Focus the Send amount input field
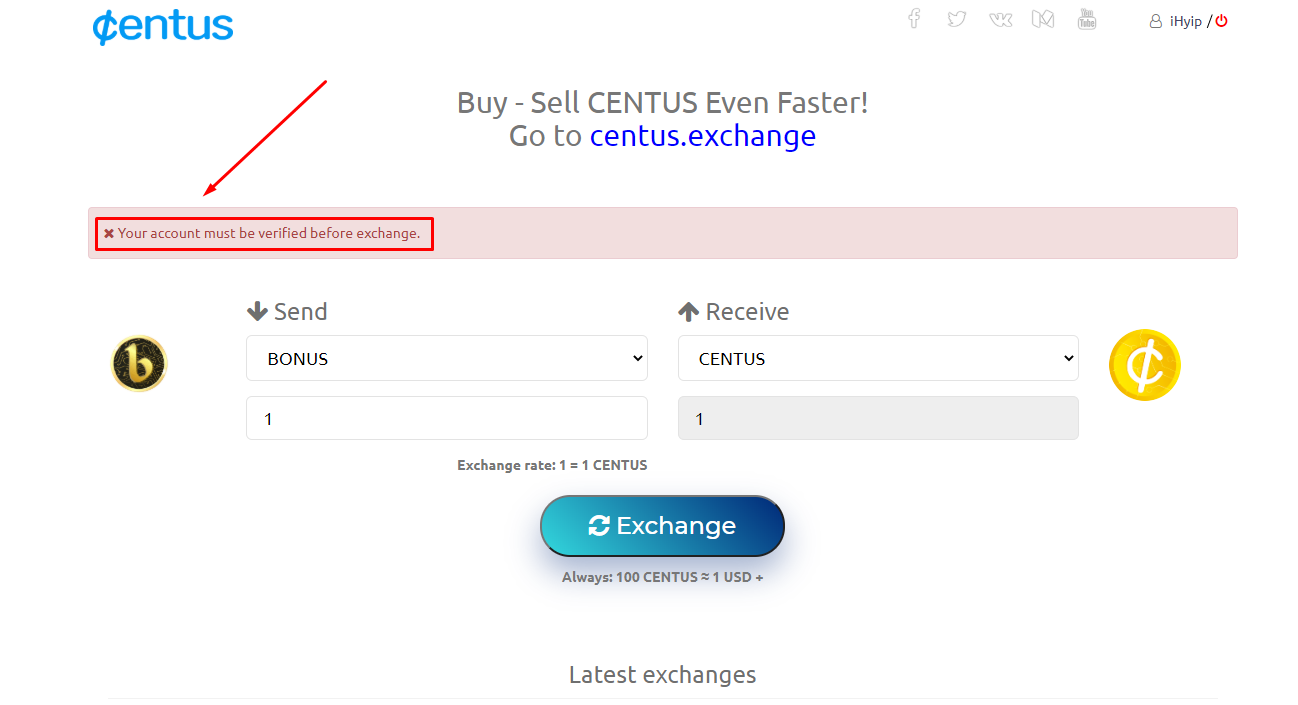The image size is (1298, 705). [x=446, y=418]
